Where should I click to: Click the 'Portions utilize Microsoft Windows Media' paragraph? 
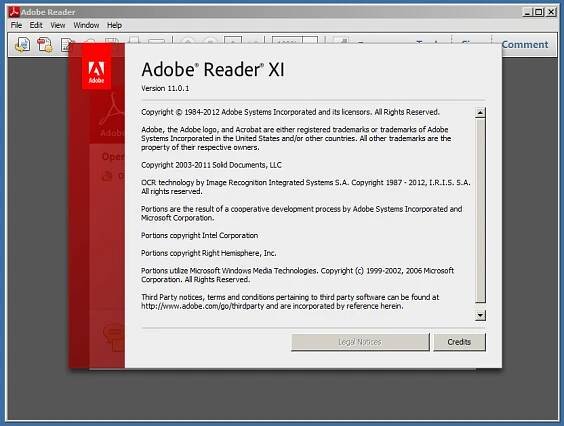[x=297, y=275]
